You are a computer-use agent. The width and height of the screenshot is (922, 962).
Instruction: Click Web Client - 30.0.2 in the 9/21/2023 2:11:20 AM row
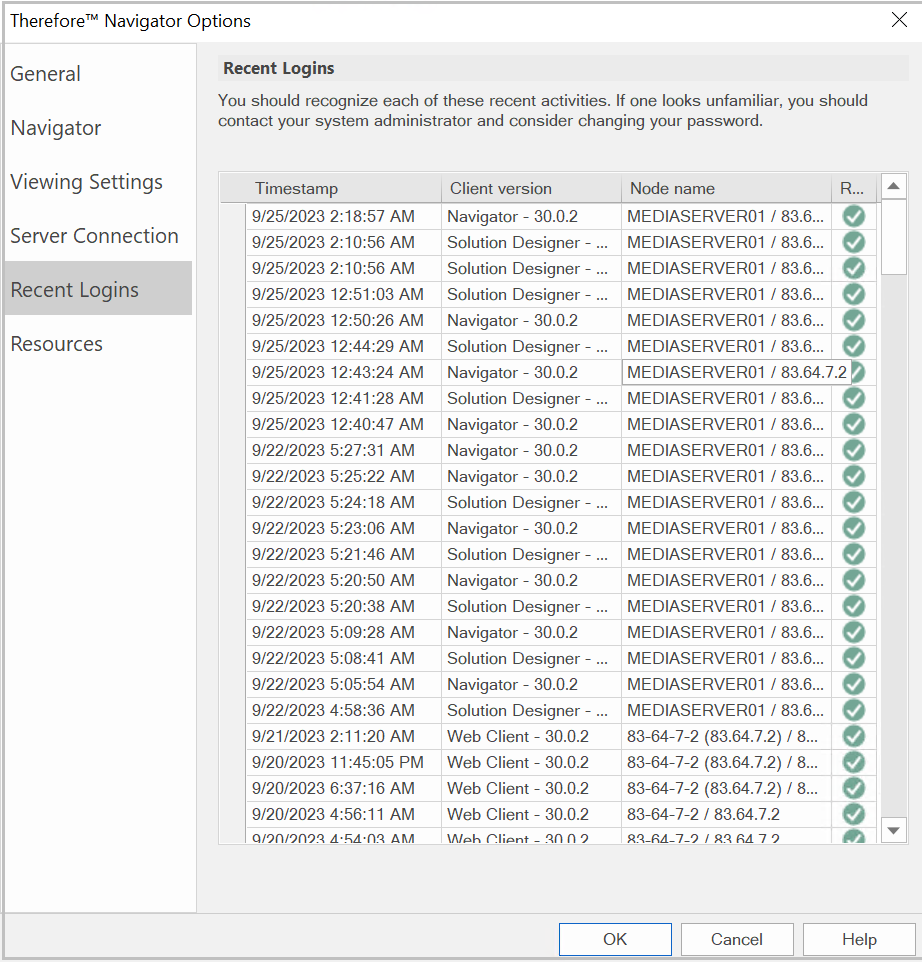click(531, 736)
